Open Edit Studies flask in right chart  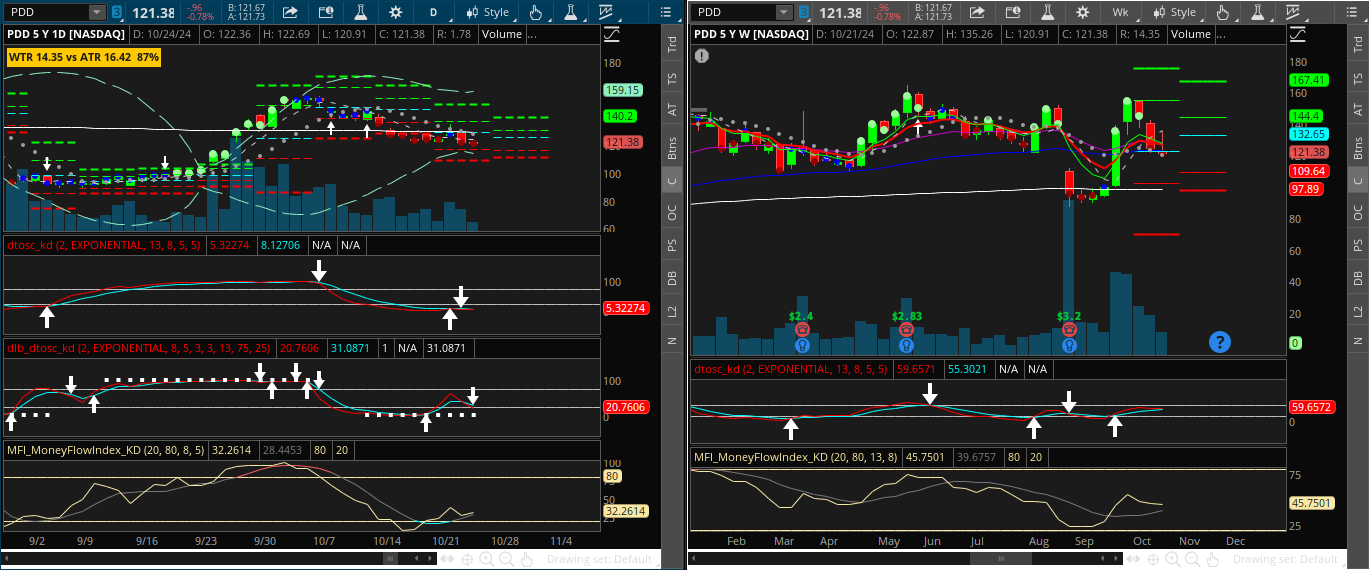(x=1049, y=13)
